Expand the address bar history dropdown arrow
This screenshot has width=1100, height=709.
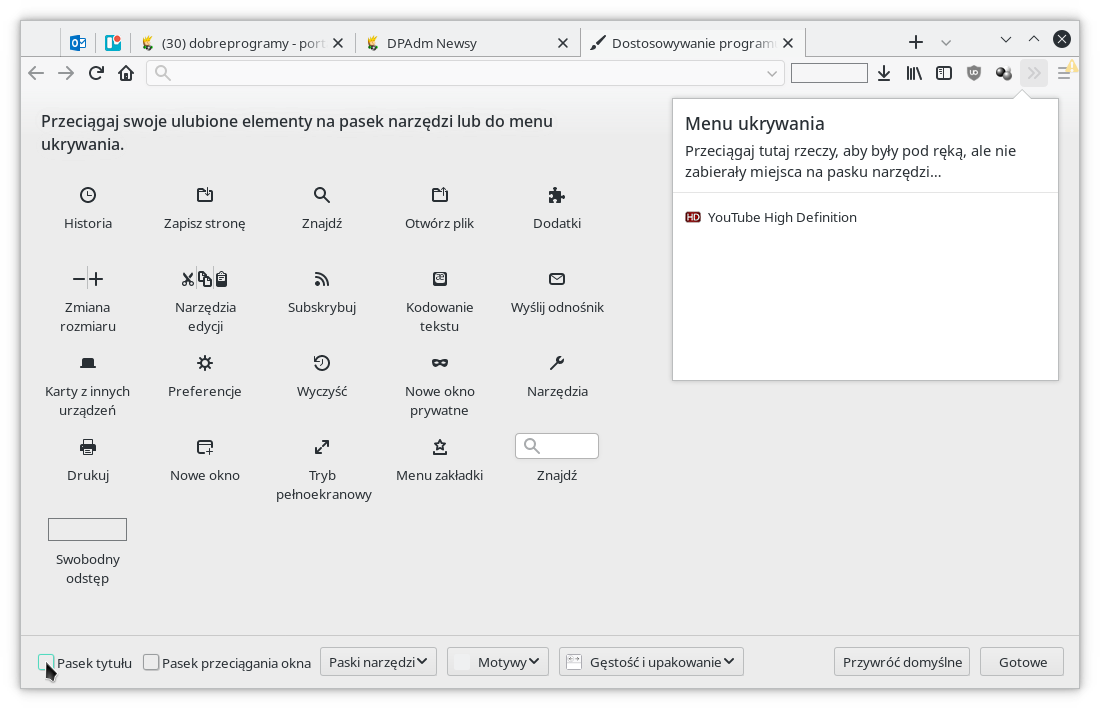(x=772, y=74)
